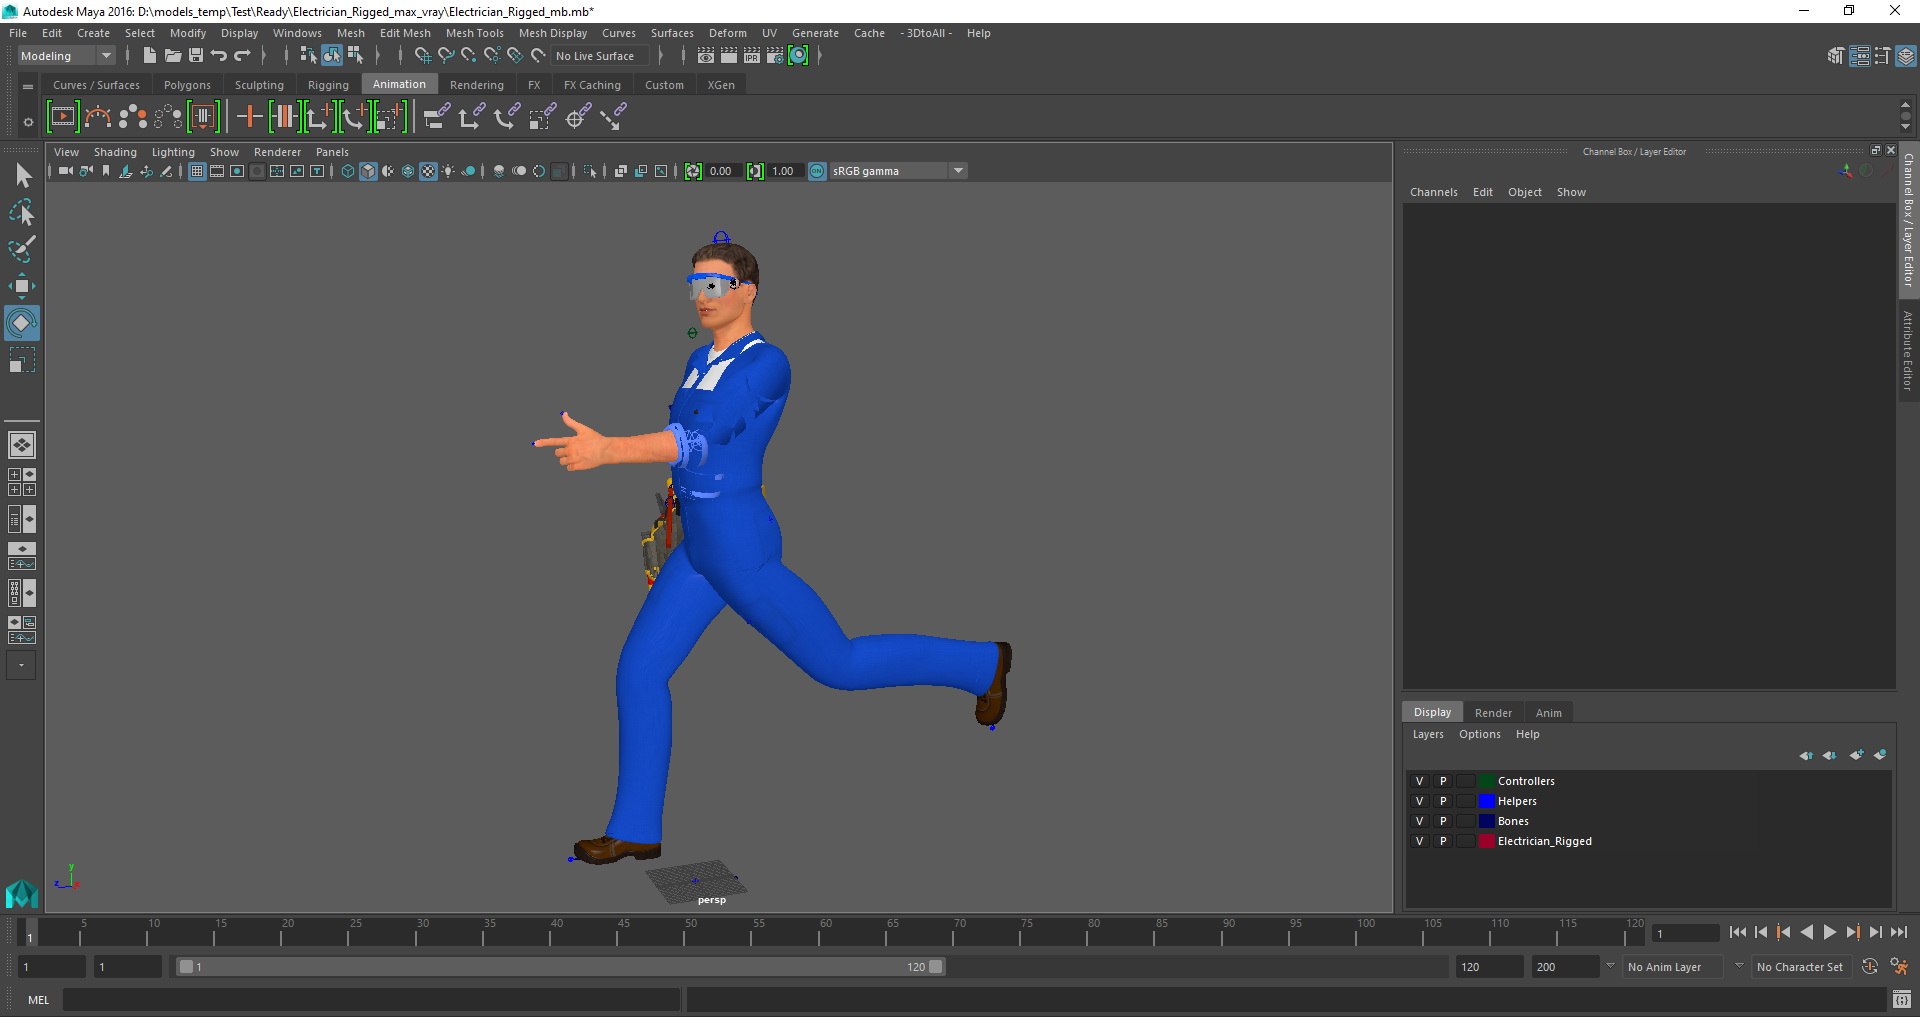The image size is (1920, 1017).
Task: Click the Electrician_Rigged layer red swatch
Action: click(x=1487, y=841)
